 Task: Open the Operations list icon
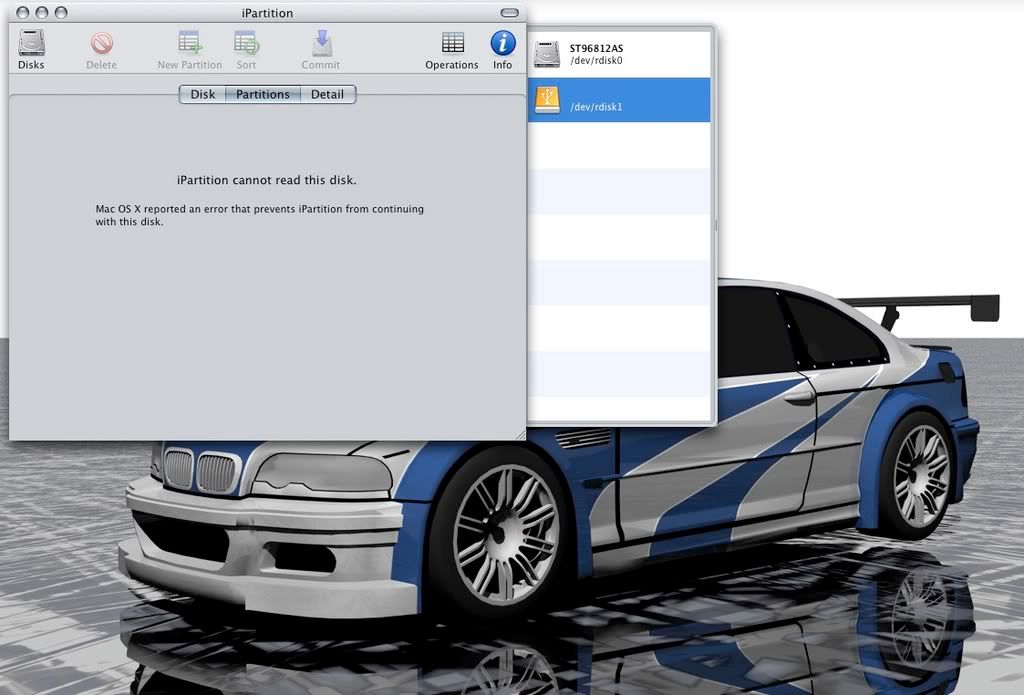point(452,44)
